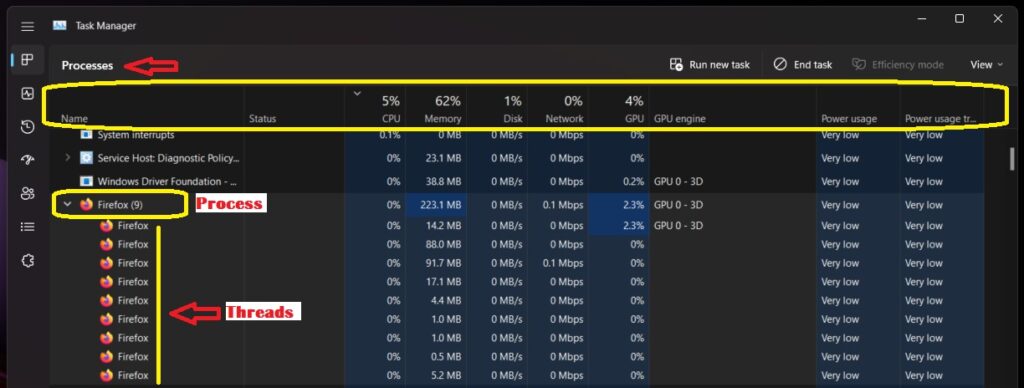Click the vertical scrollbar thumb
1024x388 pixels.
[1012, 158]
